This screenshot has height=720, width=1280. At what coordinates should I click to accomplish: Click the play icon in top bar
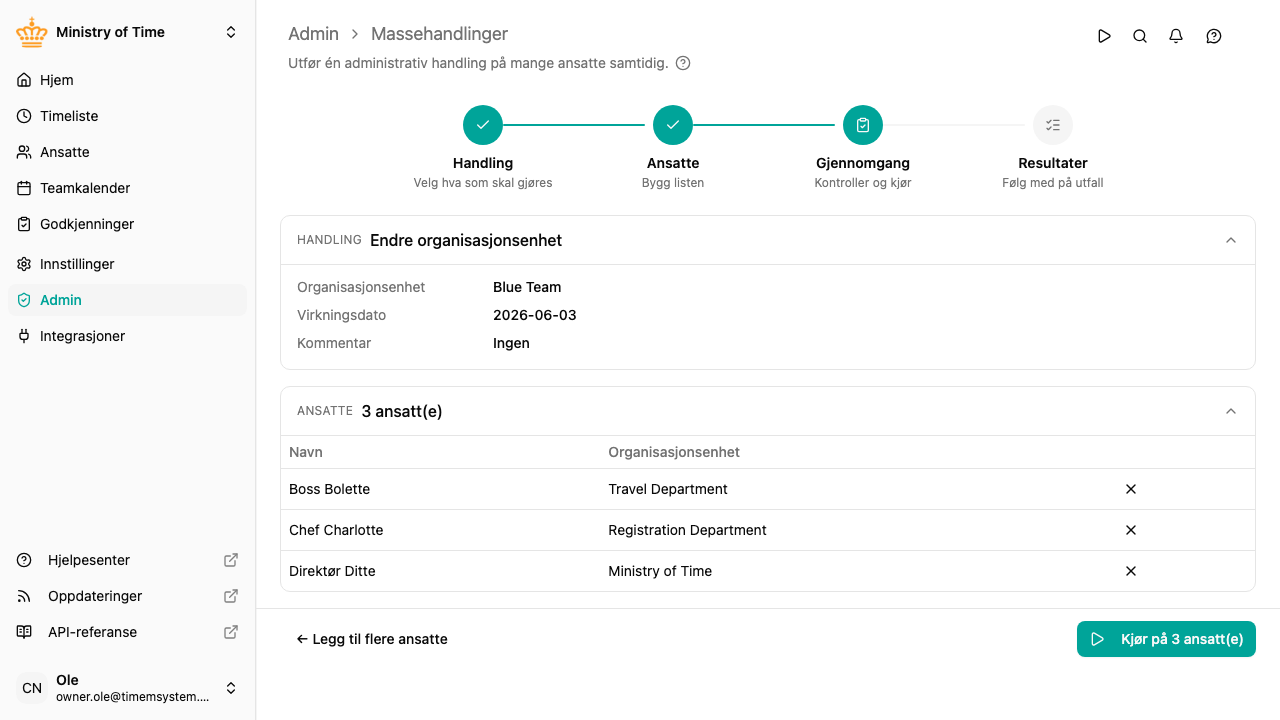1104,36
